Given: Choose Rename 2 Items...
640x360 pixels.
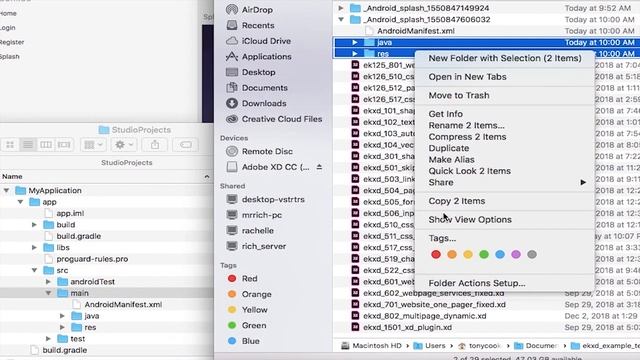Looking at the screenshot, I should (505, 125).
